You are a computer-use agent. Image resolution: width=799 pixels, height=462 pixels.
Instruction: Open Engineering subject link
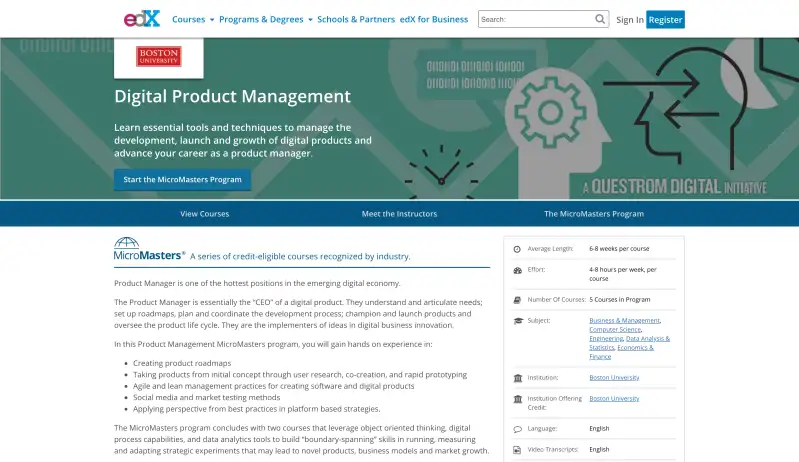click(606, 339)
